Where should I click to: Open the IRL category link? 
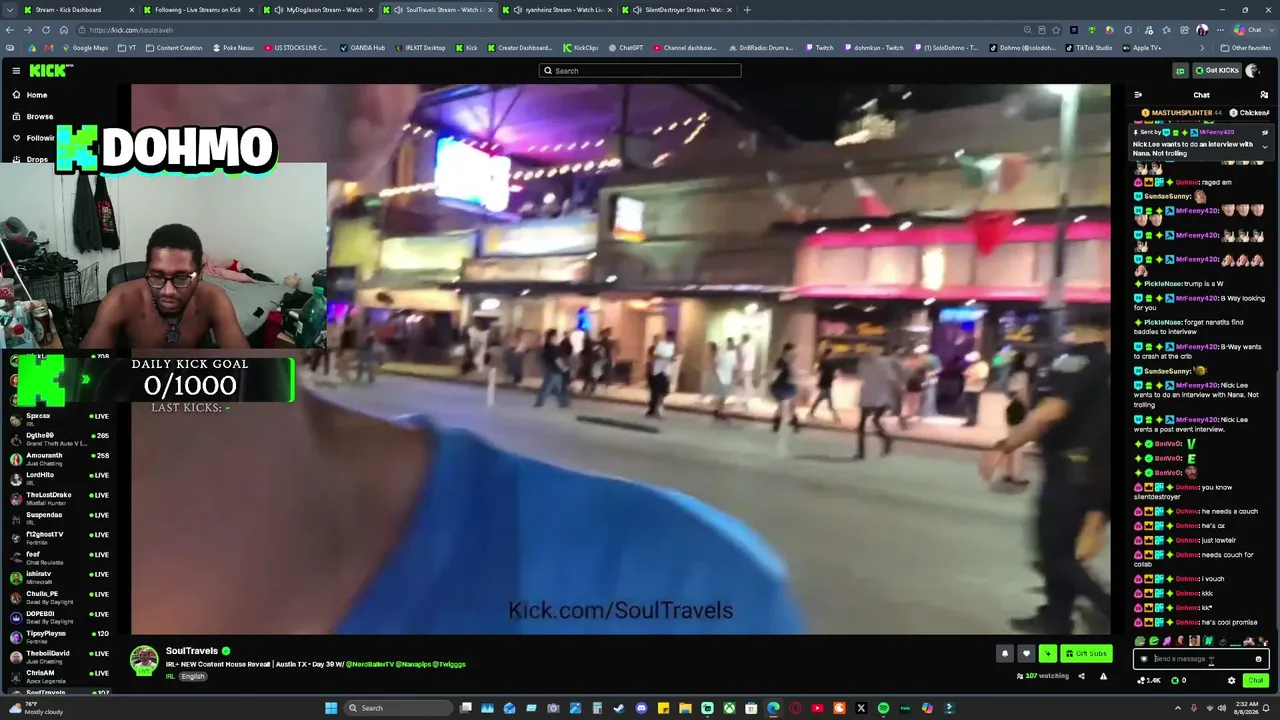click(170, 676)
